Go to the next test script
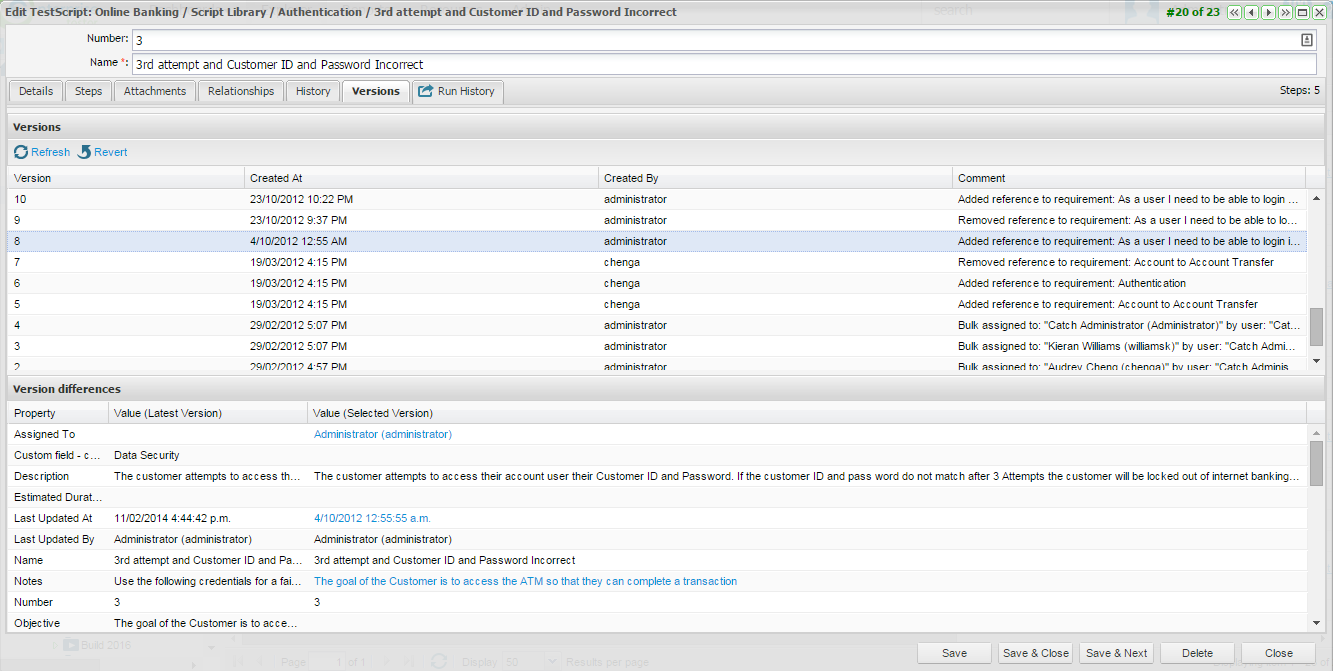Image resolution: width=1333 pixels, height=671 pixels. click(1268, 12)
